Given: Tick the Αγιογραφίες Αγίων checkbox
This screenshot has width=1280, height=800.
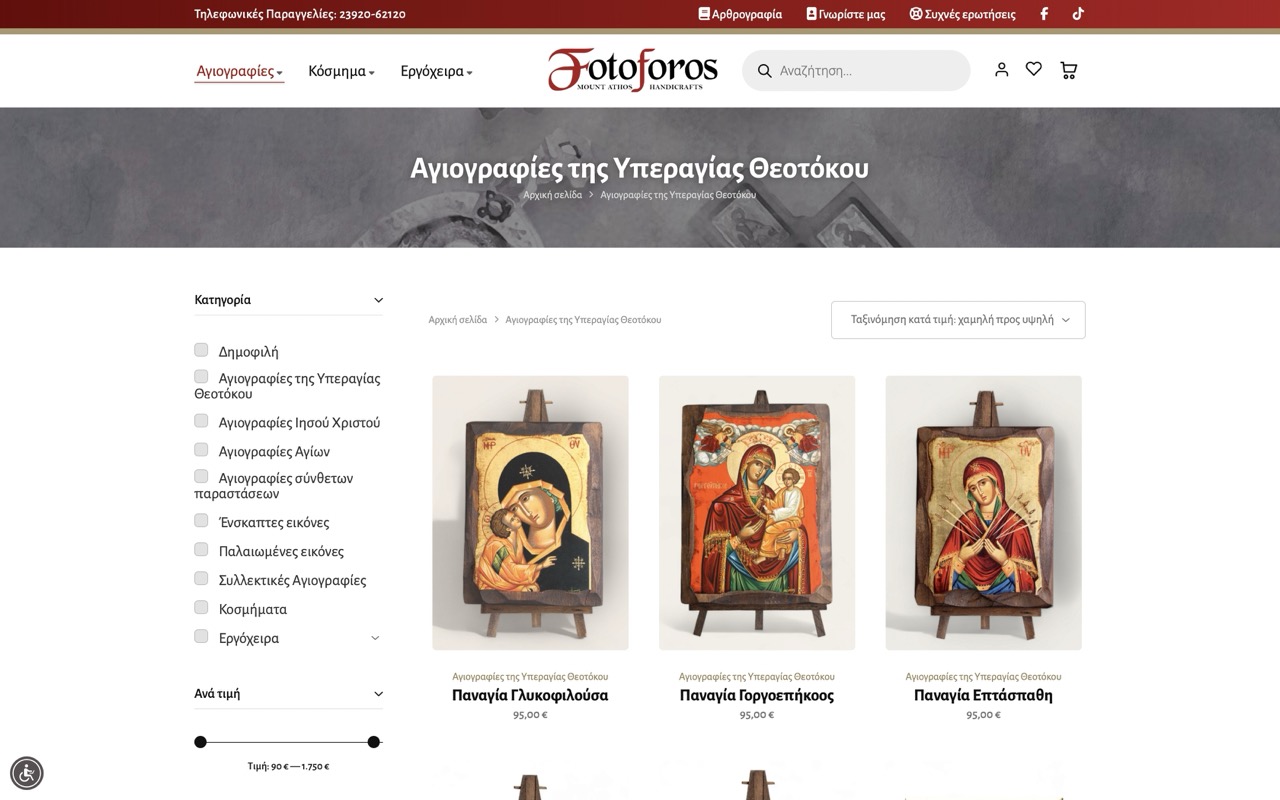Looking at the screenshot, I should (201, 450).
